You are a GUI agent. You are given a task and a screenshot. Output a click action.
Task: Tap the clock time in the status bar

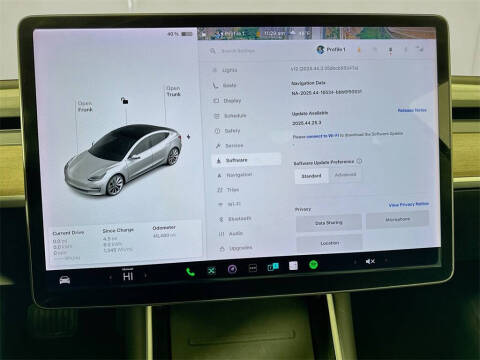pos(274,33)
